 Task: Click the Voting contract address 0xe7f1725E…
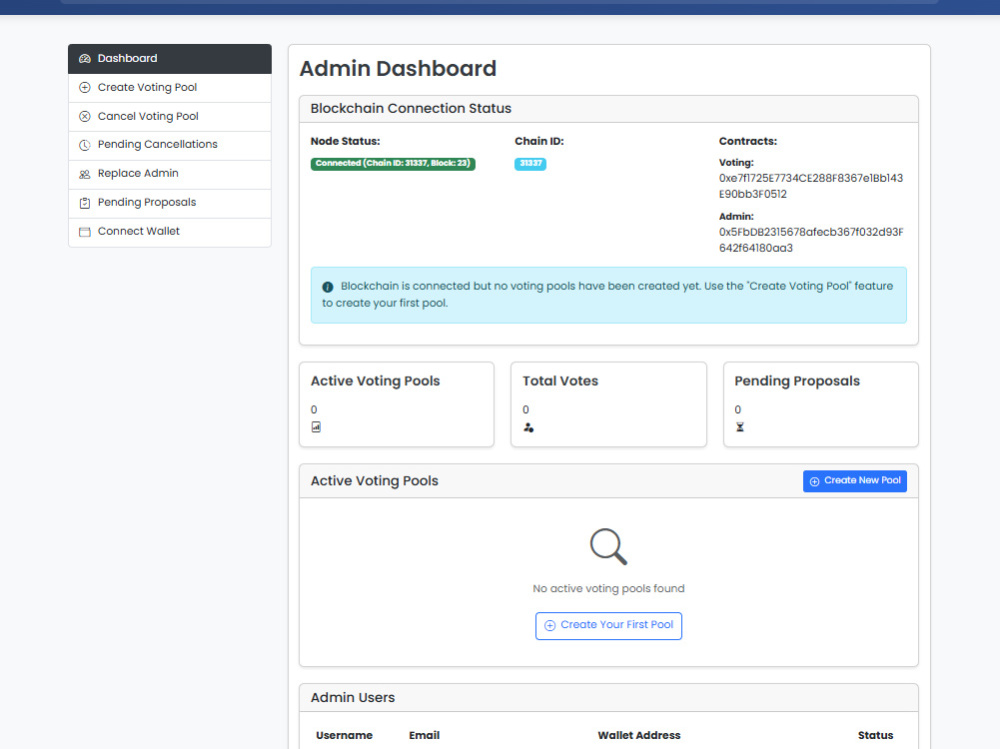[x=811, y=186]
